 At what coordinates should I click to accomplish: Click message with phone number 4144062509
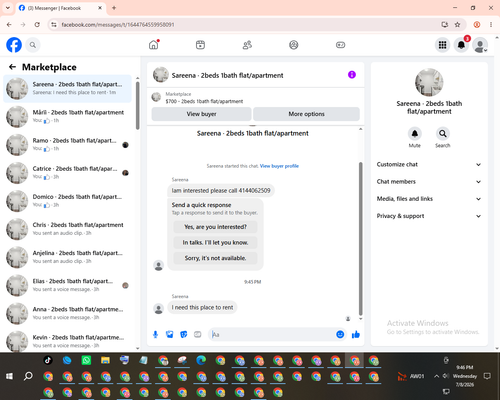pyautogui.click(x=221, y=191)
